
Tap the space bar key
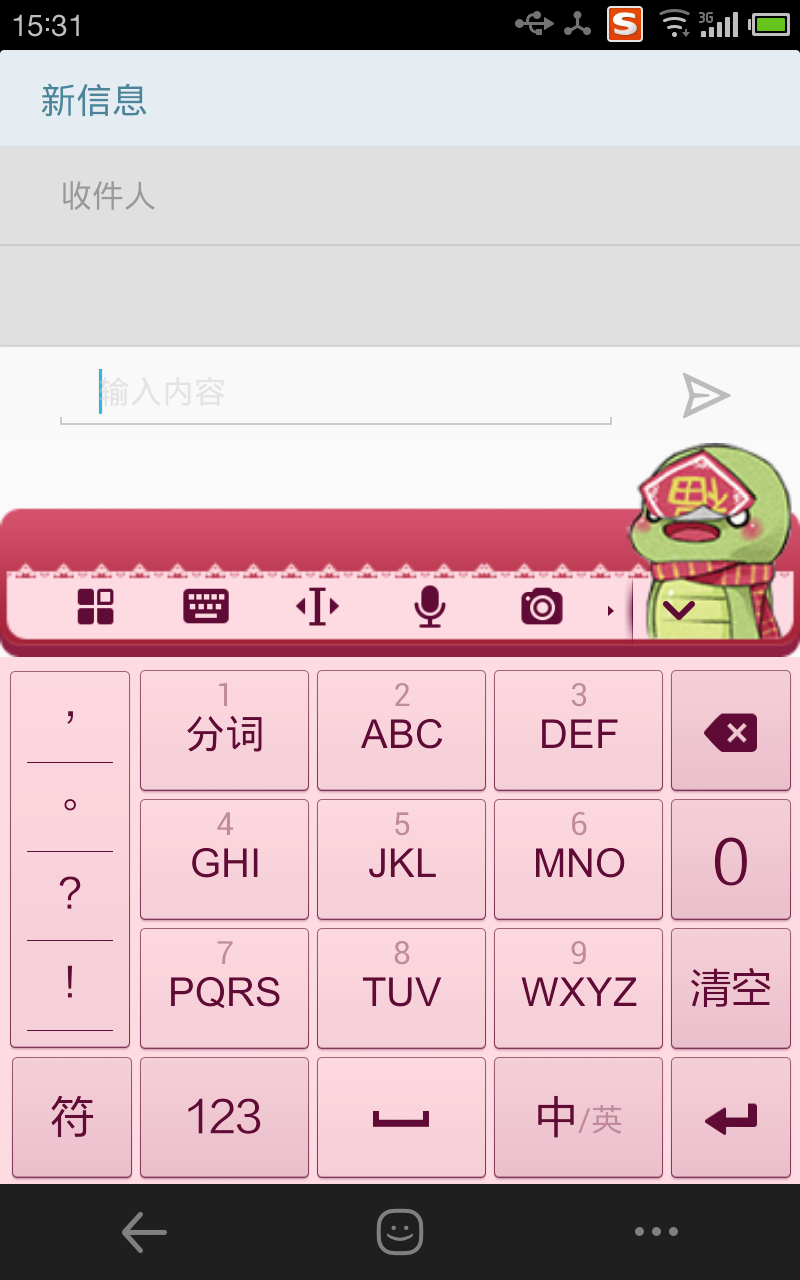click(401, 1118)
